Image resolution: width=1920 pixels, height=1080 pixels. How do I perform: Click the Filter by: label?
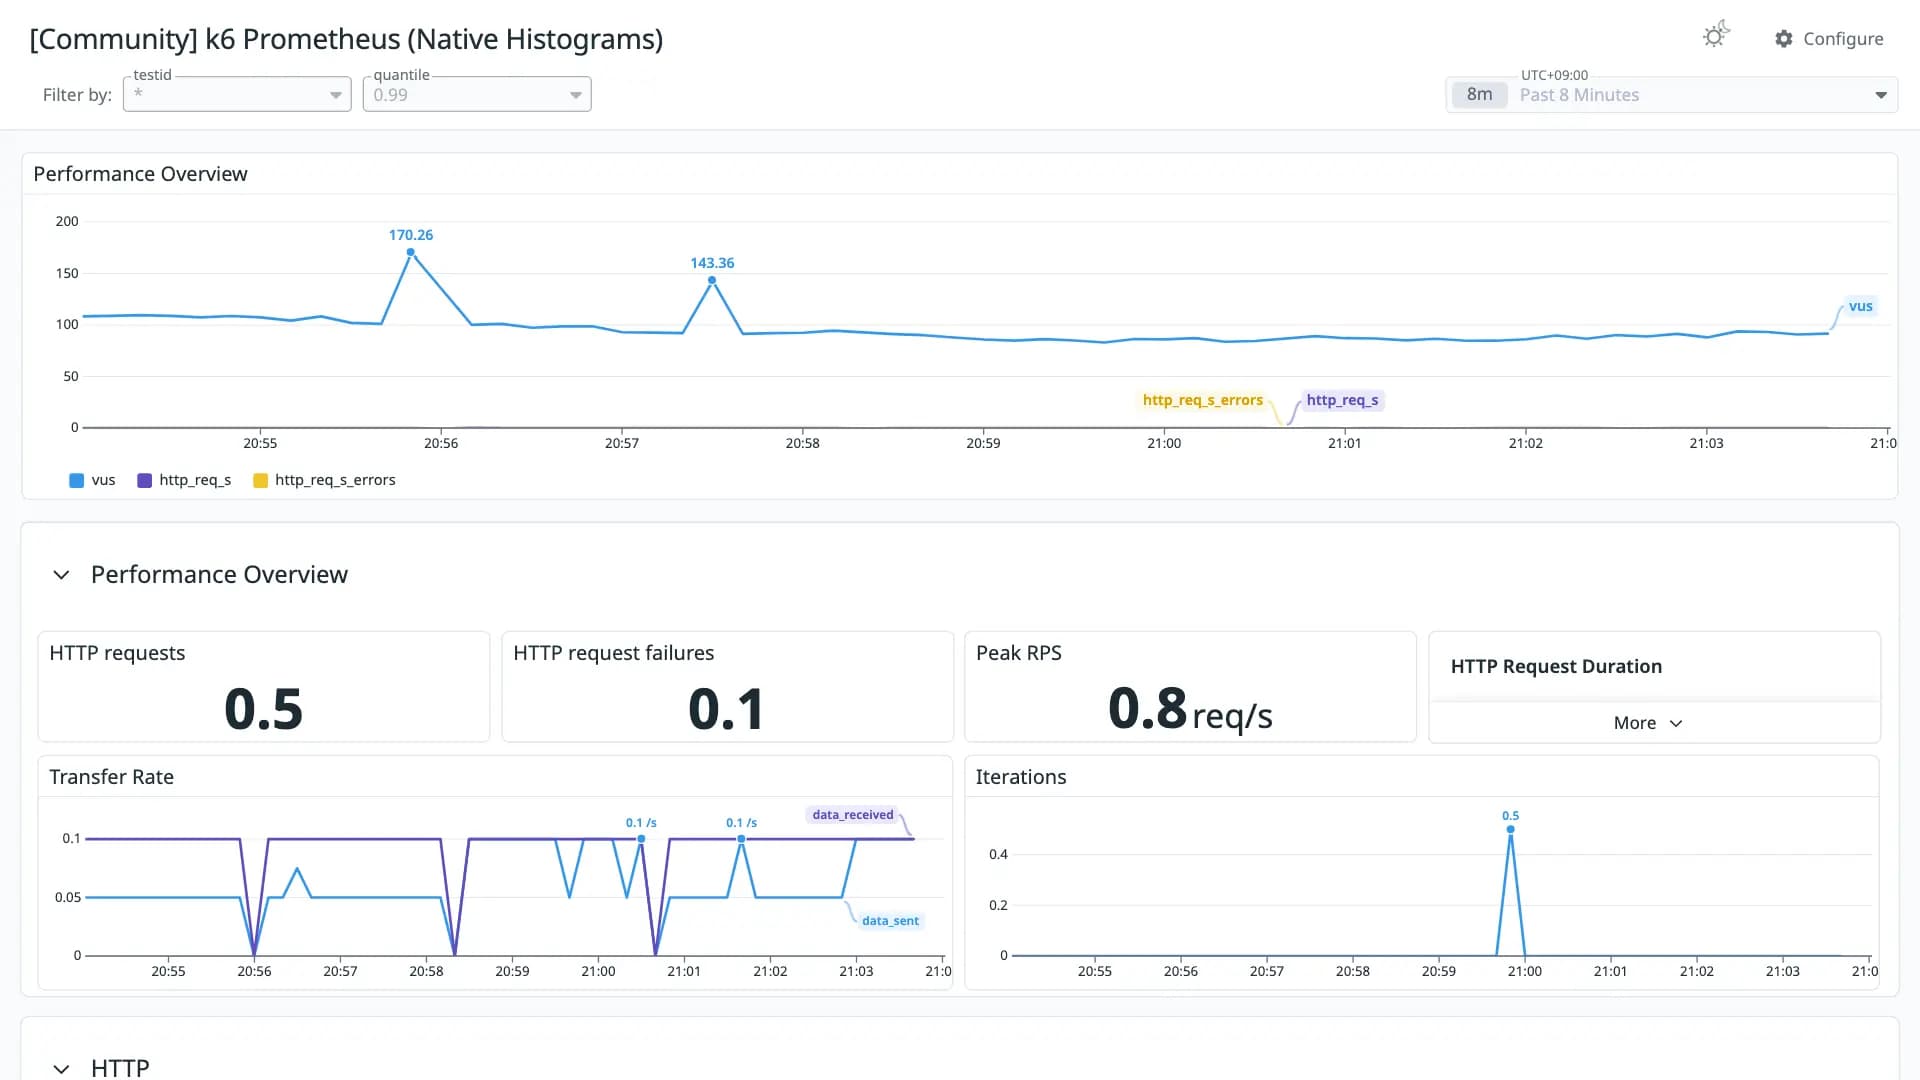click(77, 95)
